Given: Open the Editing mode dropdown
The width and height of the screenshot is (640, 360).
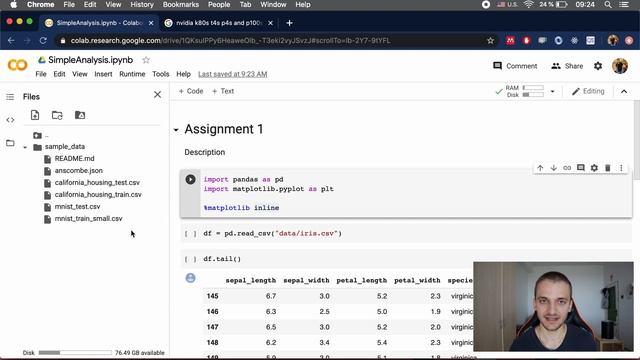Looking at the screenshot, I should tap(588, 91).
